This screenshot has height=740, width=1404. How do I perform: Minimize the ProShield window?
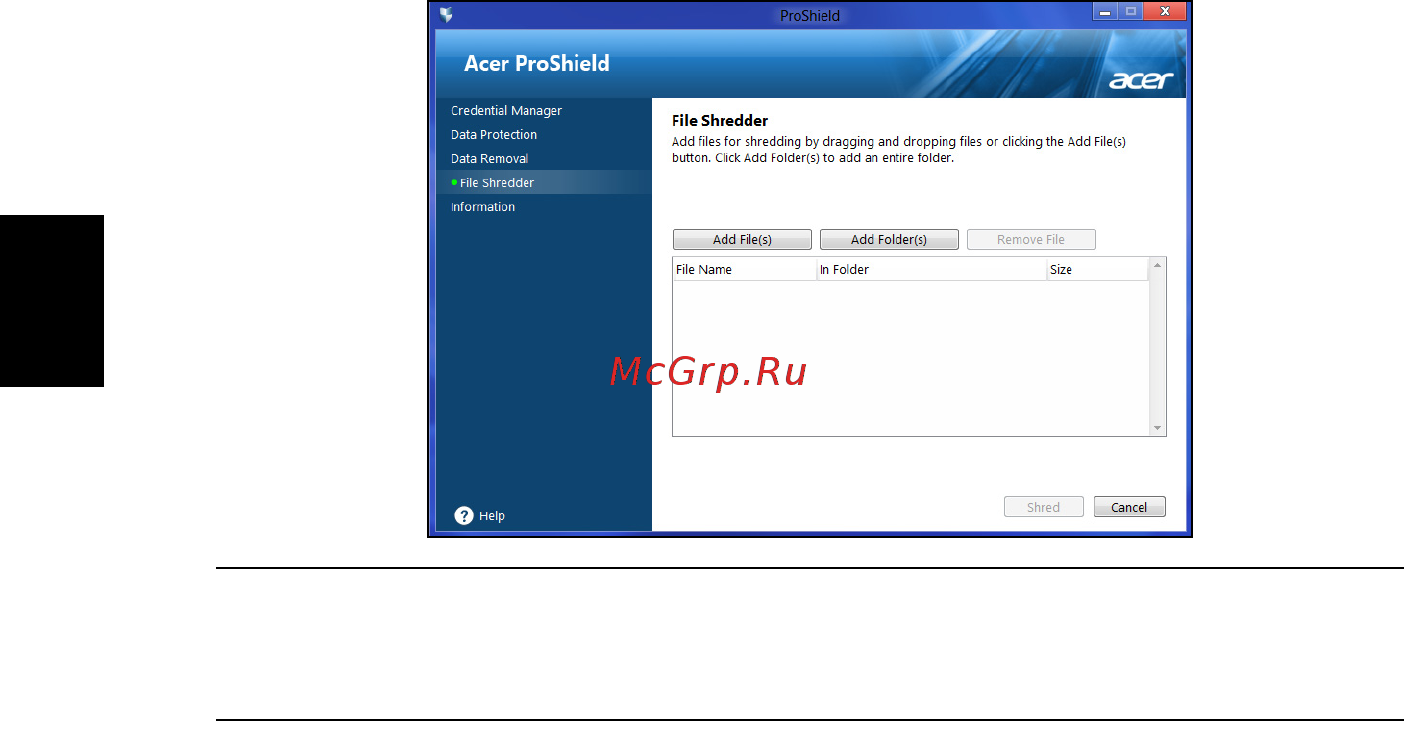coord(1105,12)
